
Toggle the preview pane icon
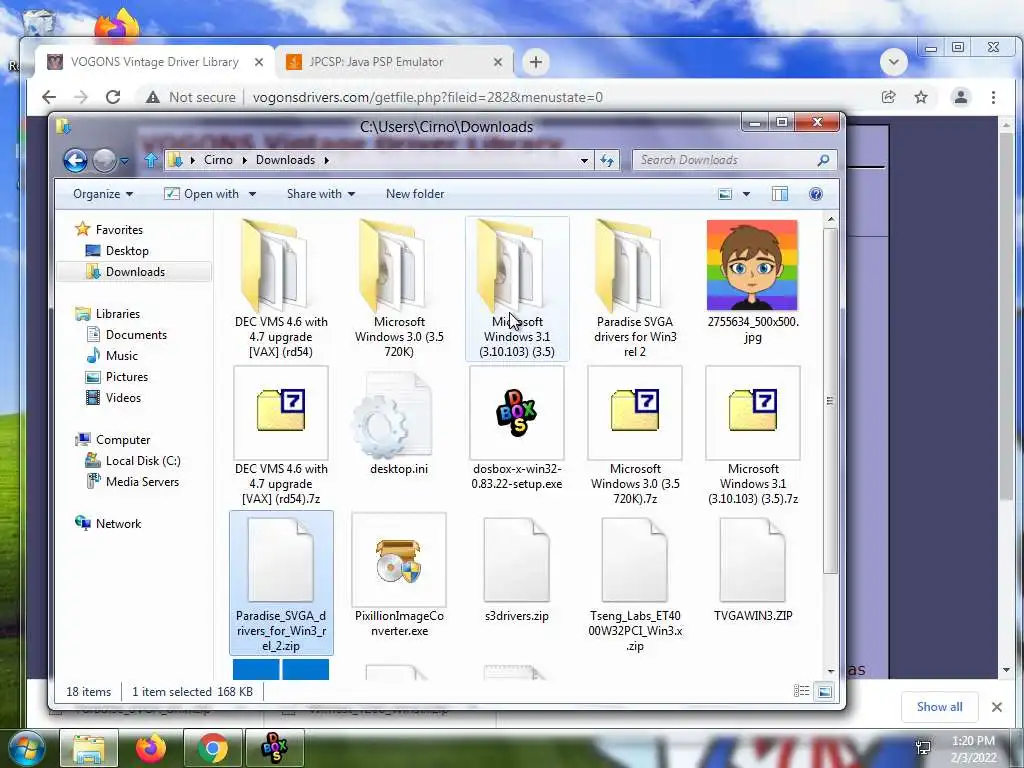click(780, 194)
